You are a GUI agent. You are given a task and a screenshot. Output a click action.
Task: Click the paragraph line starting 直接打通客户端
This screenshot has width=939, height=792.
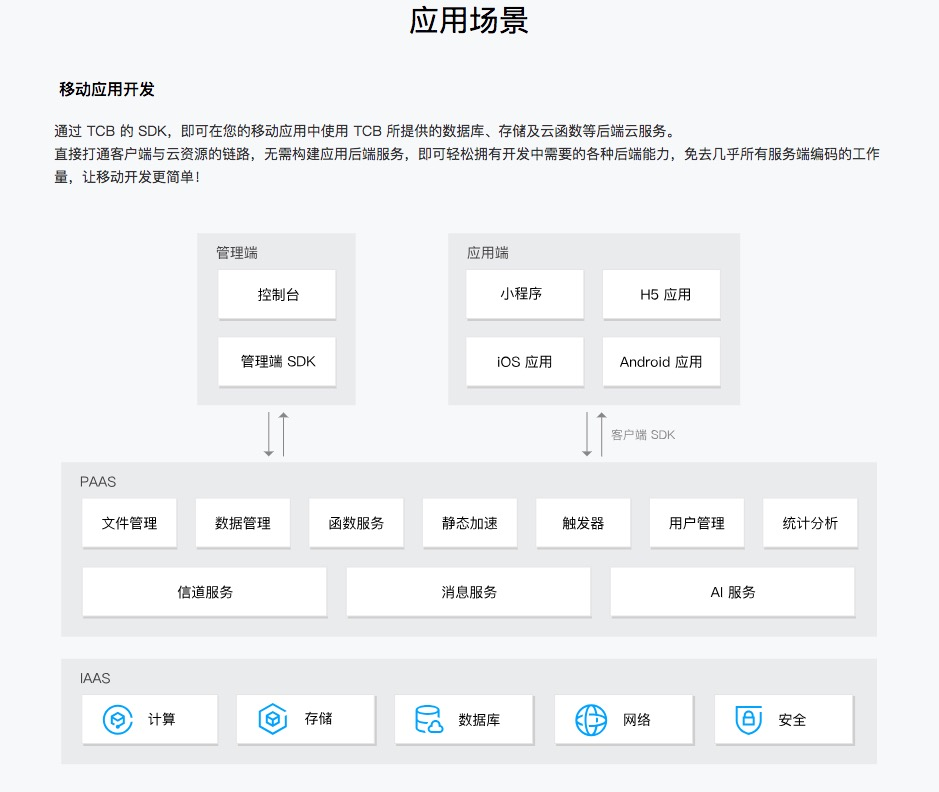[x=467, y=154]
